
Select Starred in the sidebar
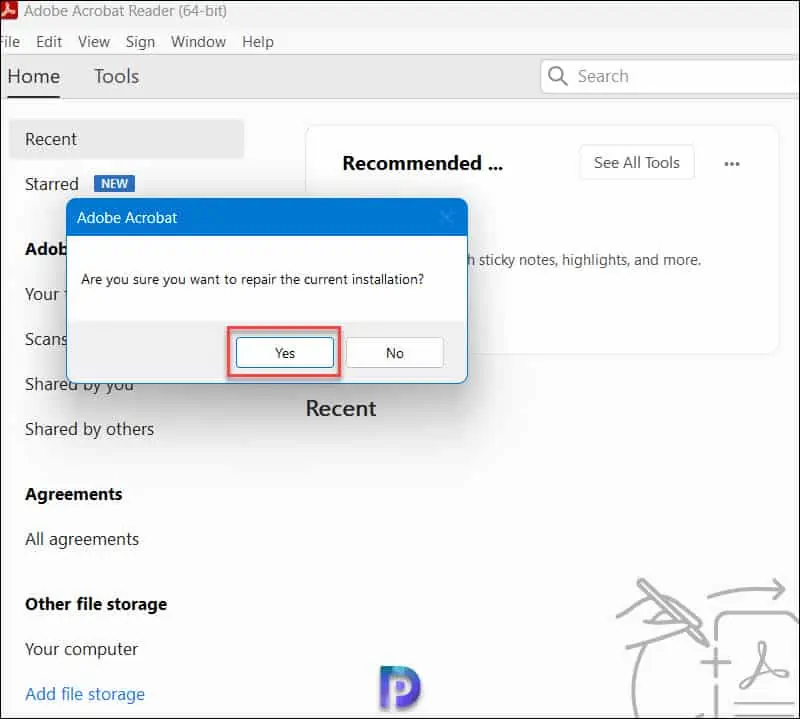tap(52, 184)
